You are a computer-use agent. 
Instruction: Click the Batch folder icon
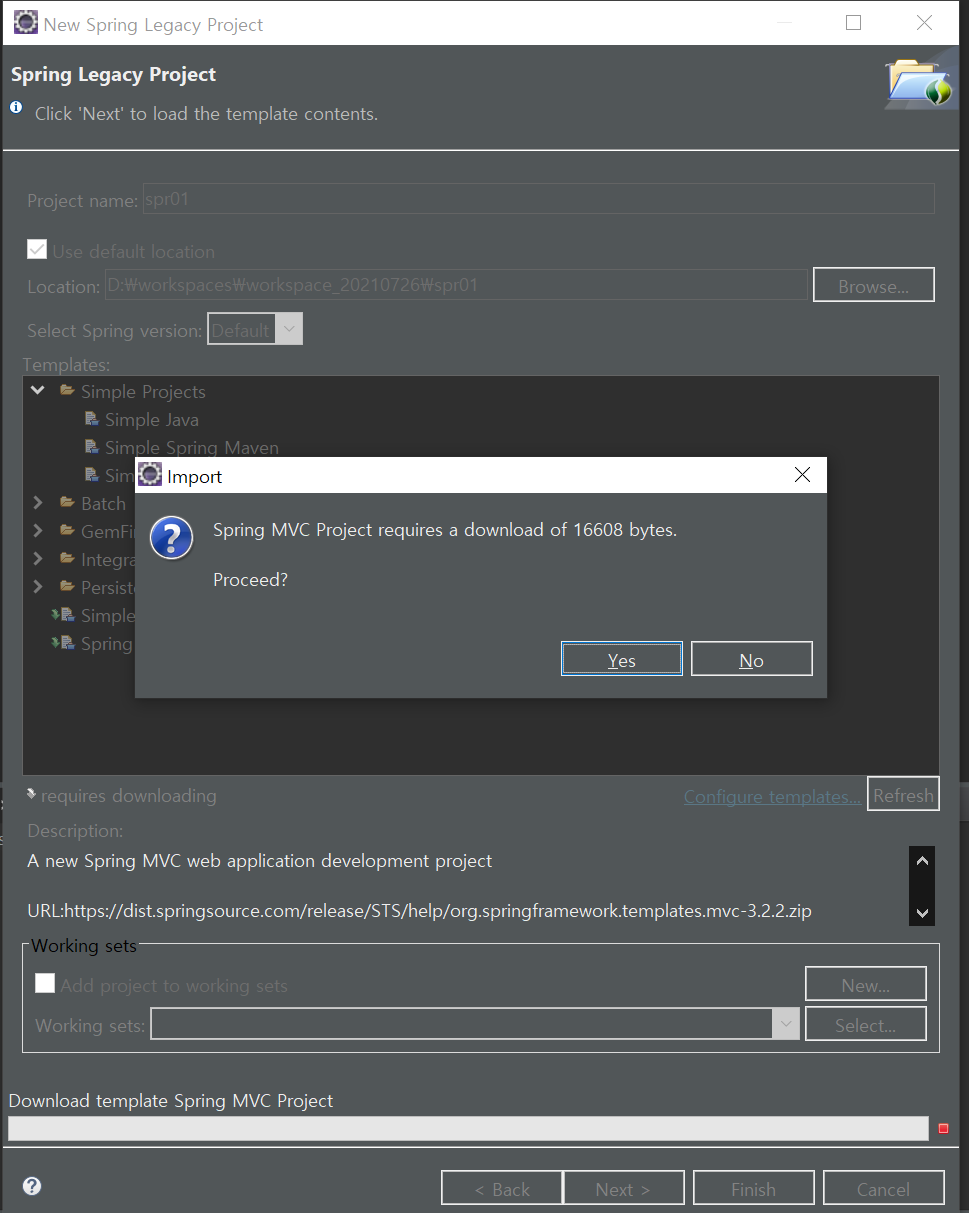[68, 502]
